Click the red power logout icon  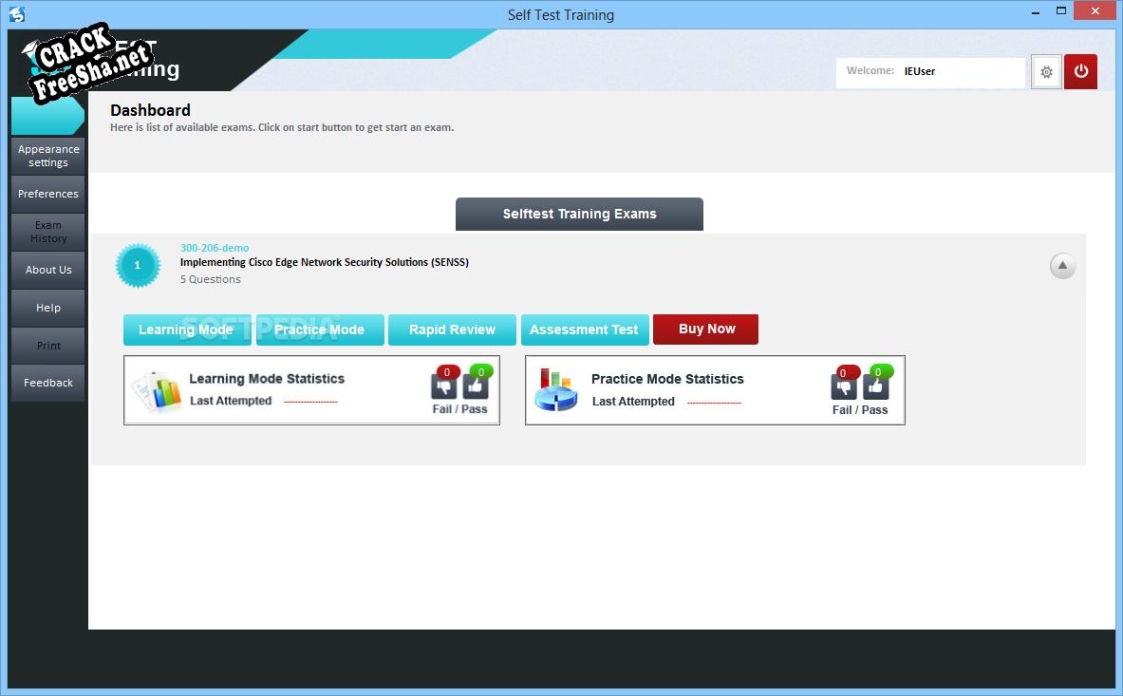(x=1080, y=72)
